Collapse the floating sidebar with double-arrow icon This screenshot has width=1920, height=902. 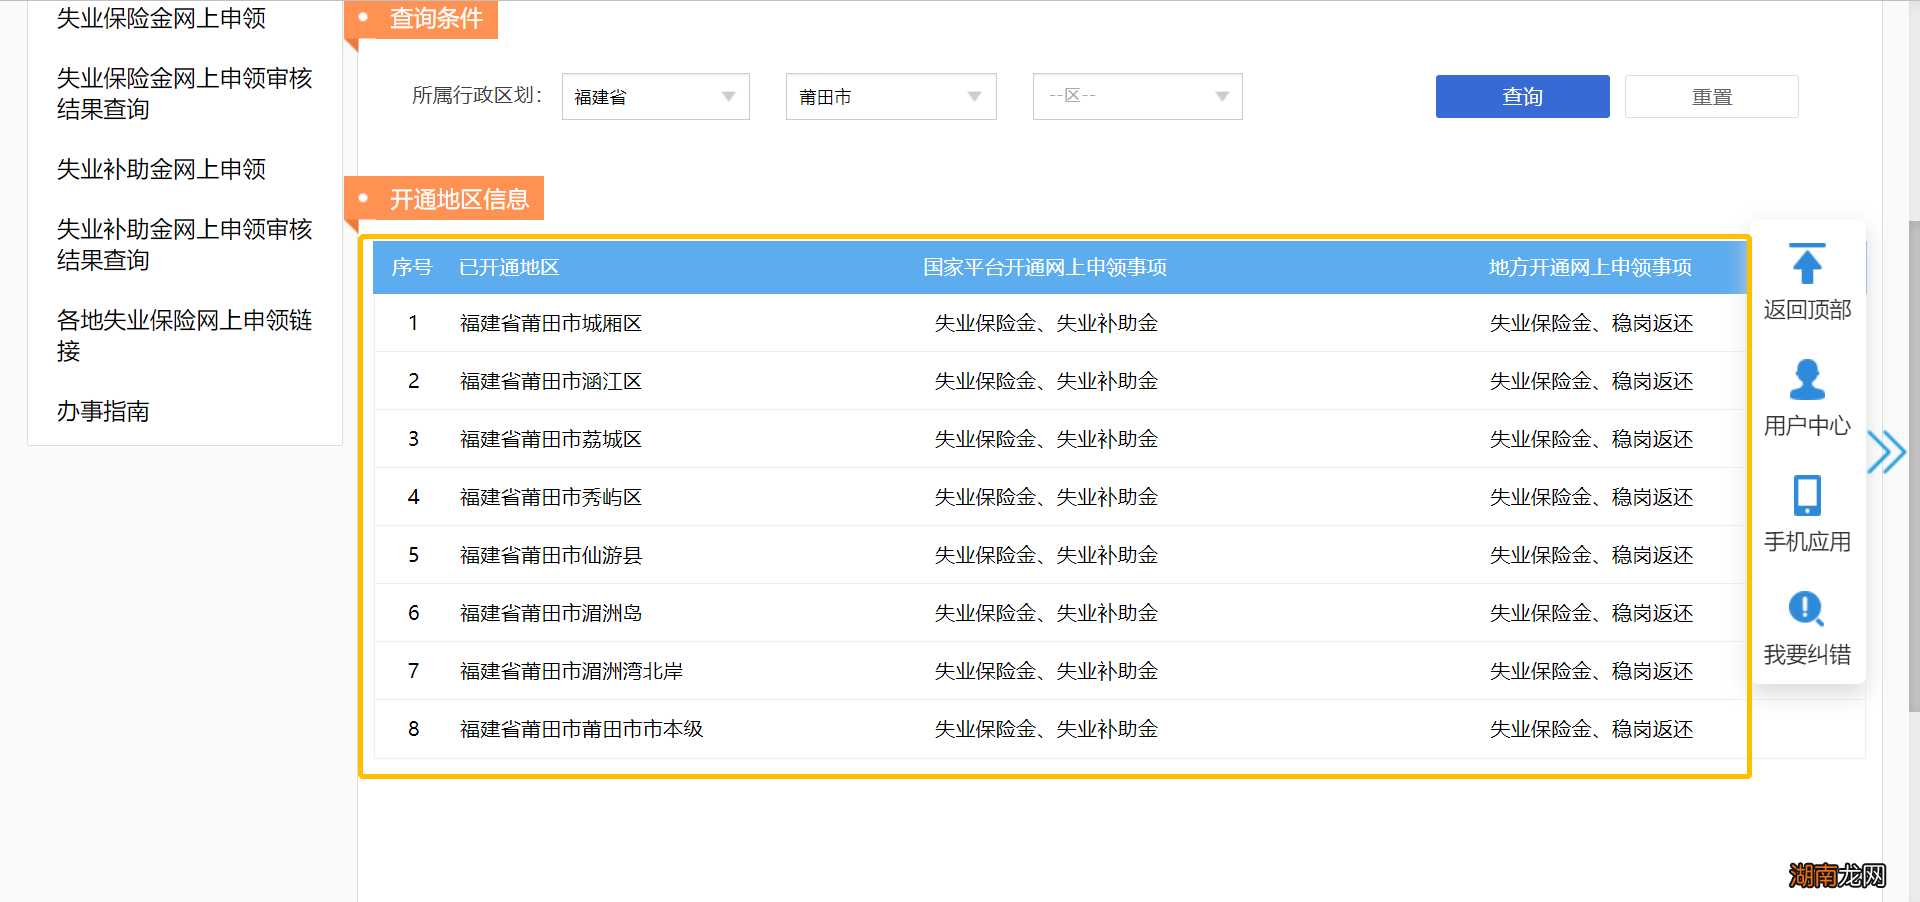pos(1886,452)
